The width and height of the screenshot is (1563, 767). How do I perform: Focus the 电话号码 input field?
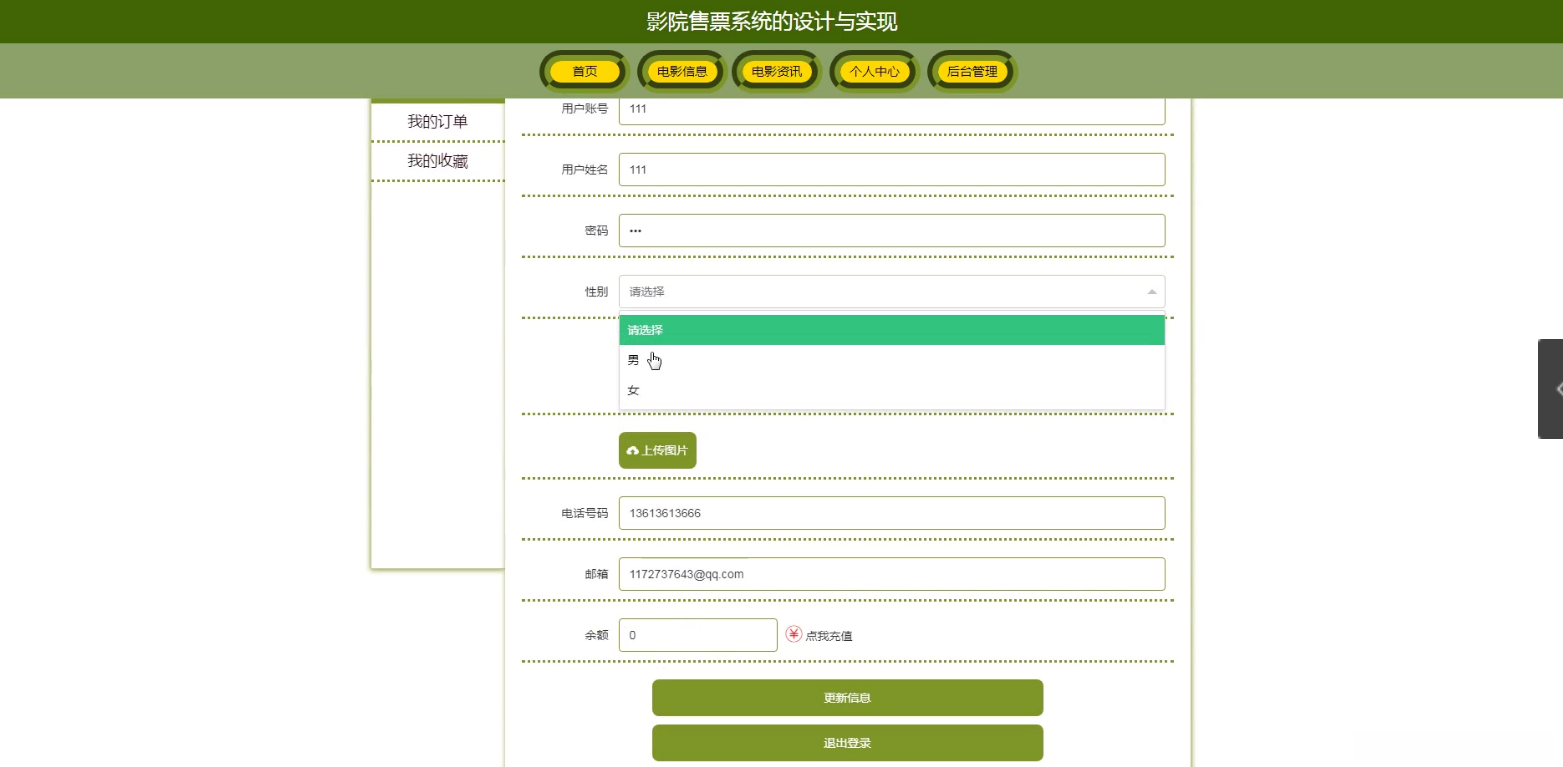(892, 513)
